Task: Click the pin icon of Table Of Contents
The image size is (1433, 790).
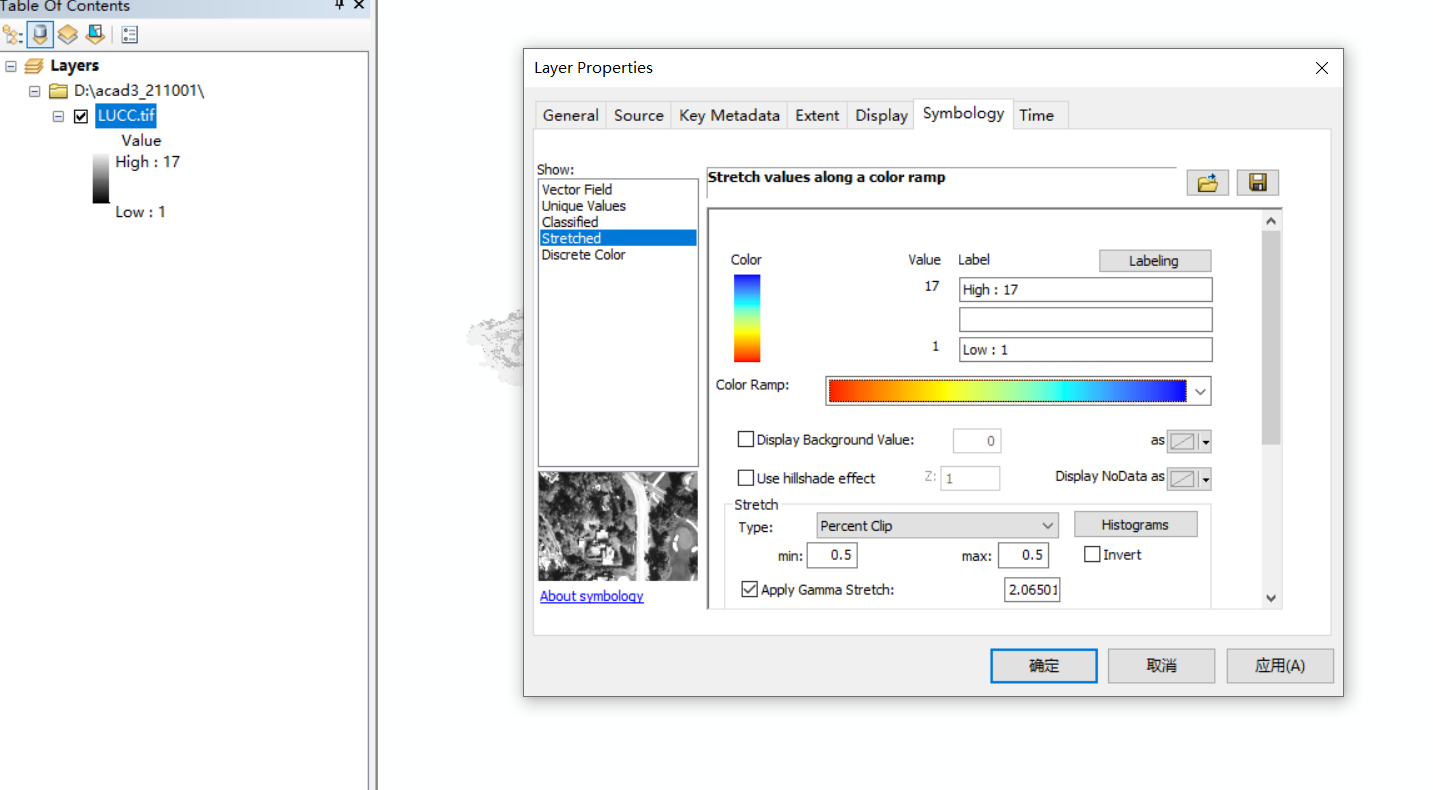Action: [x=340, y=5]
